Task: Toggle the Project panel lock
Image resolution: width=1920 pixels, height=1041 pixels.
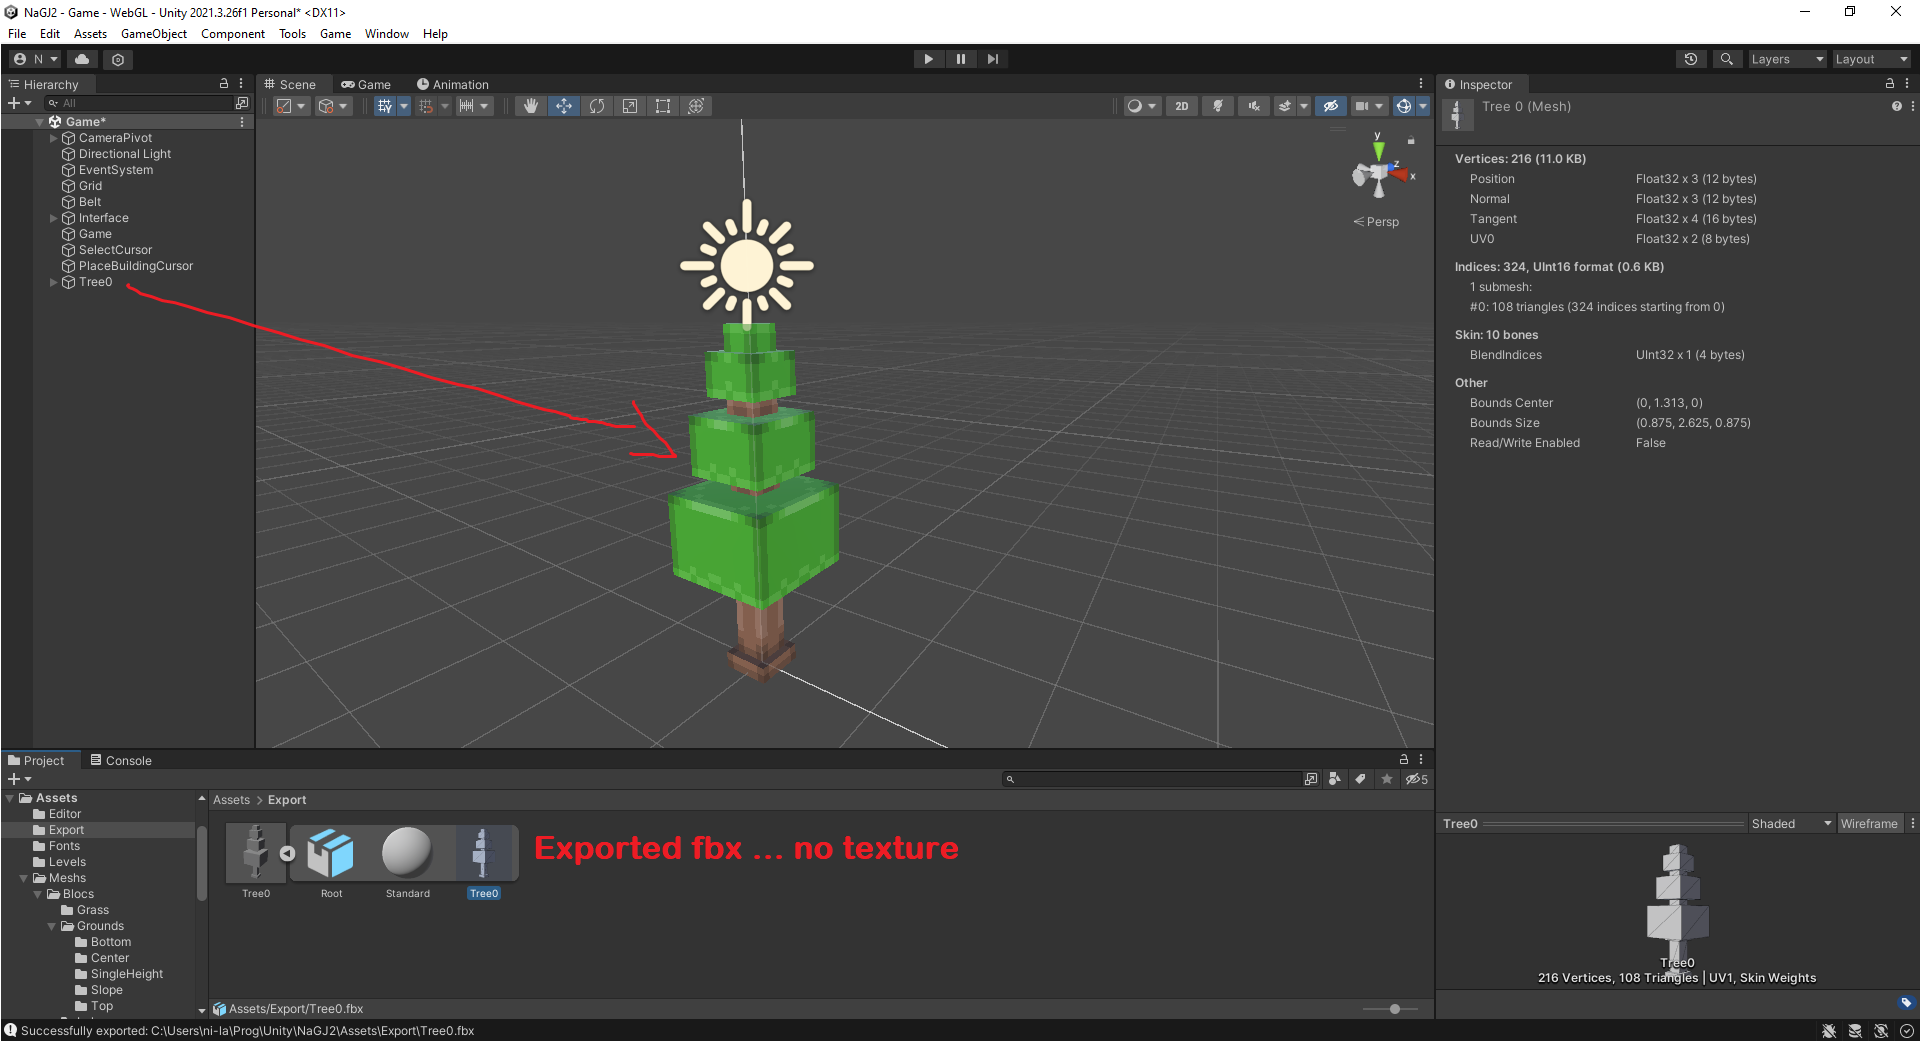Action: [x=1403, y=760]
